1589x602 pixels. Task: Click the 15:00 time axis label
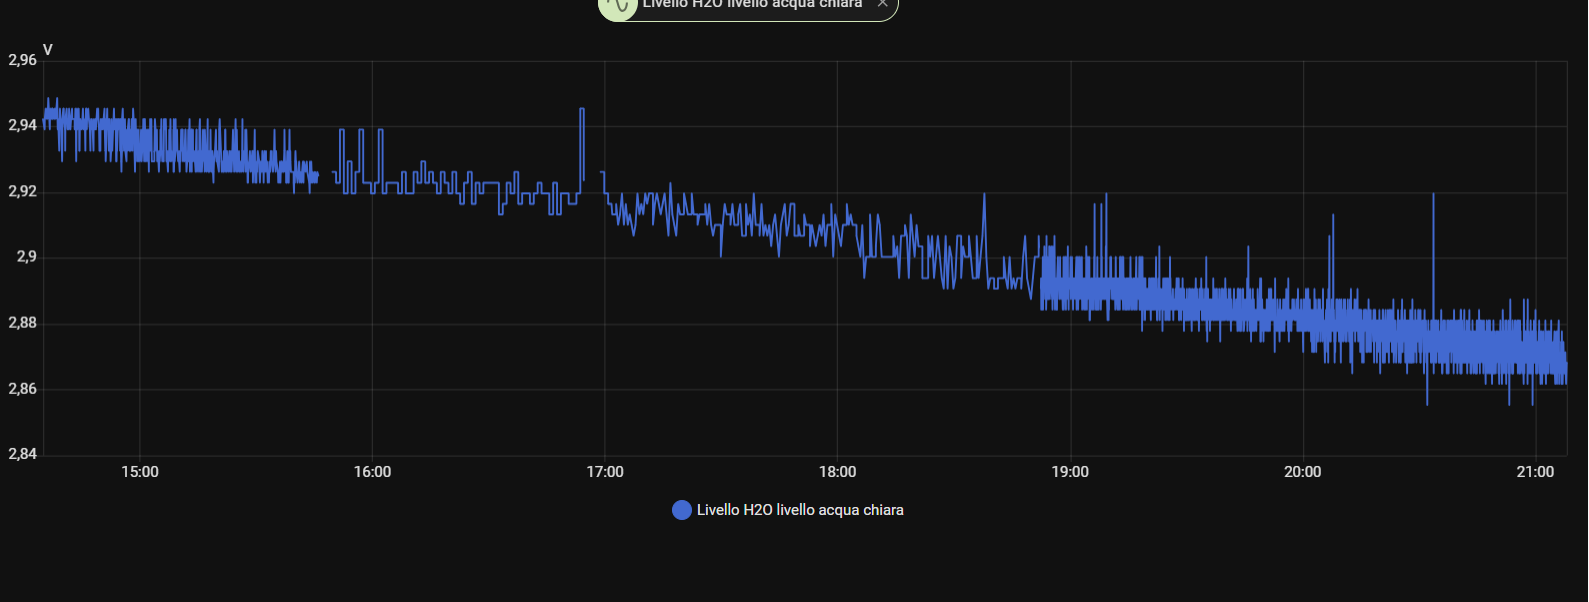click(140, 472)
